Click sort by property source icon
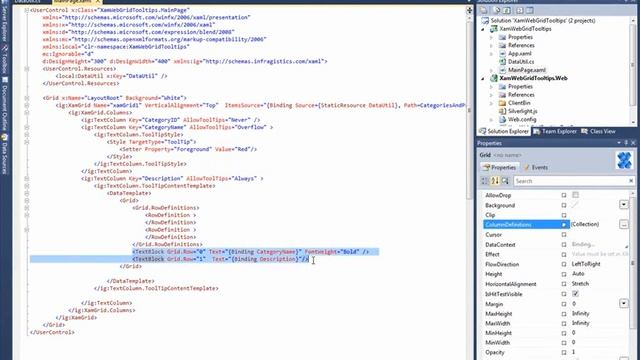 [x=505, y=181]
